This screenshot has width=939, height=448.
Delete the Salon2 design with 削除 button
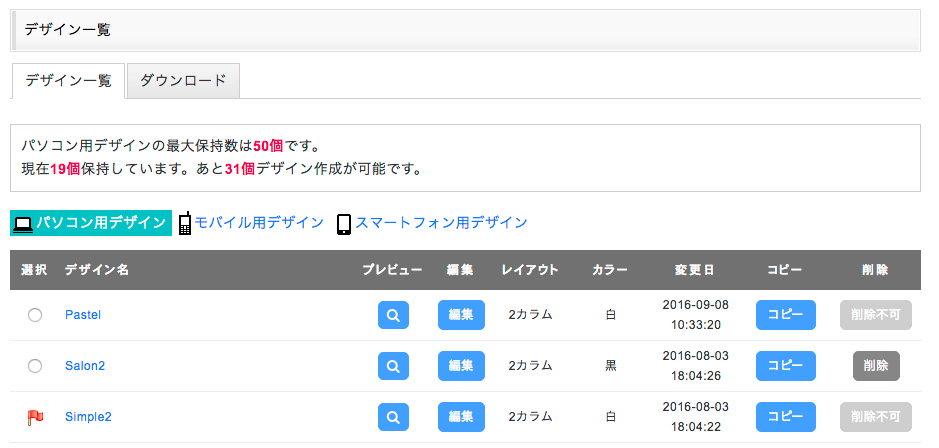875,366
